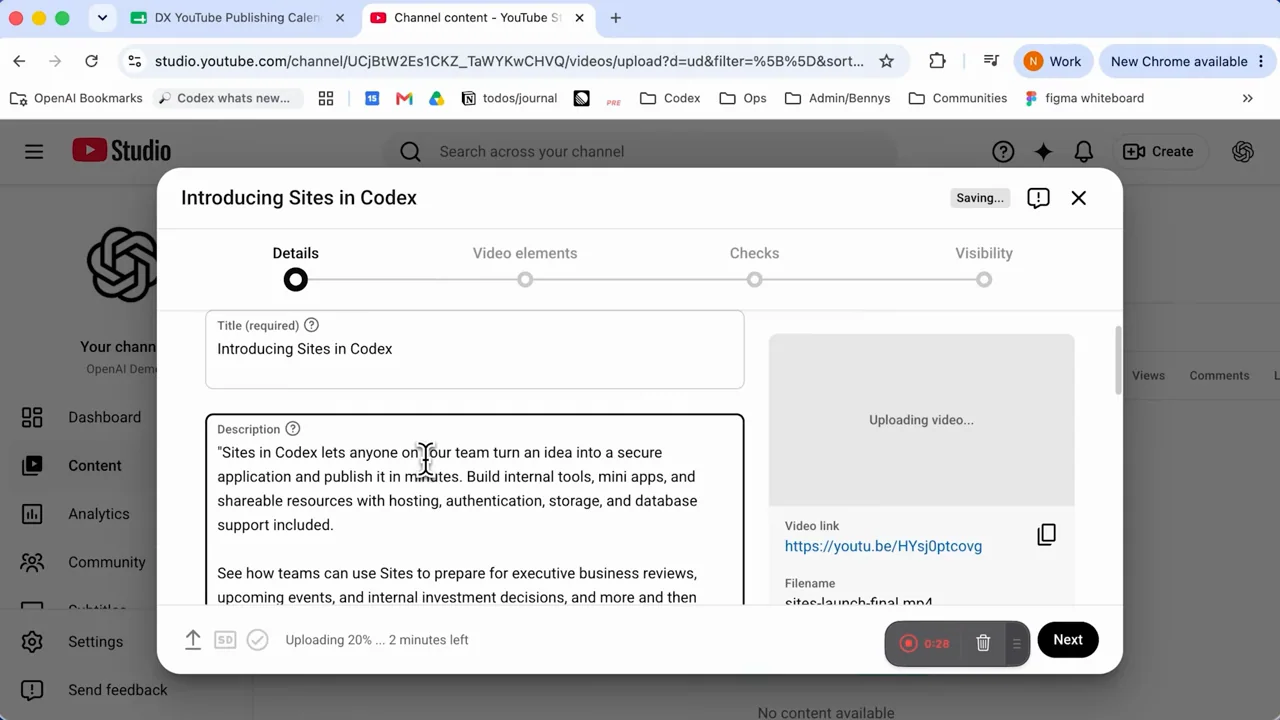The width and height of the screenshot is (1280, 720).
Task: Open the Help question mark icon in Studio header
Action: 1003,152
